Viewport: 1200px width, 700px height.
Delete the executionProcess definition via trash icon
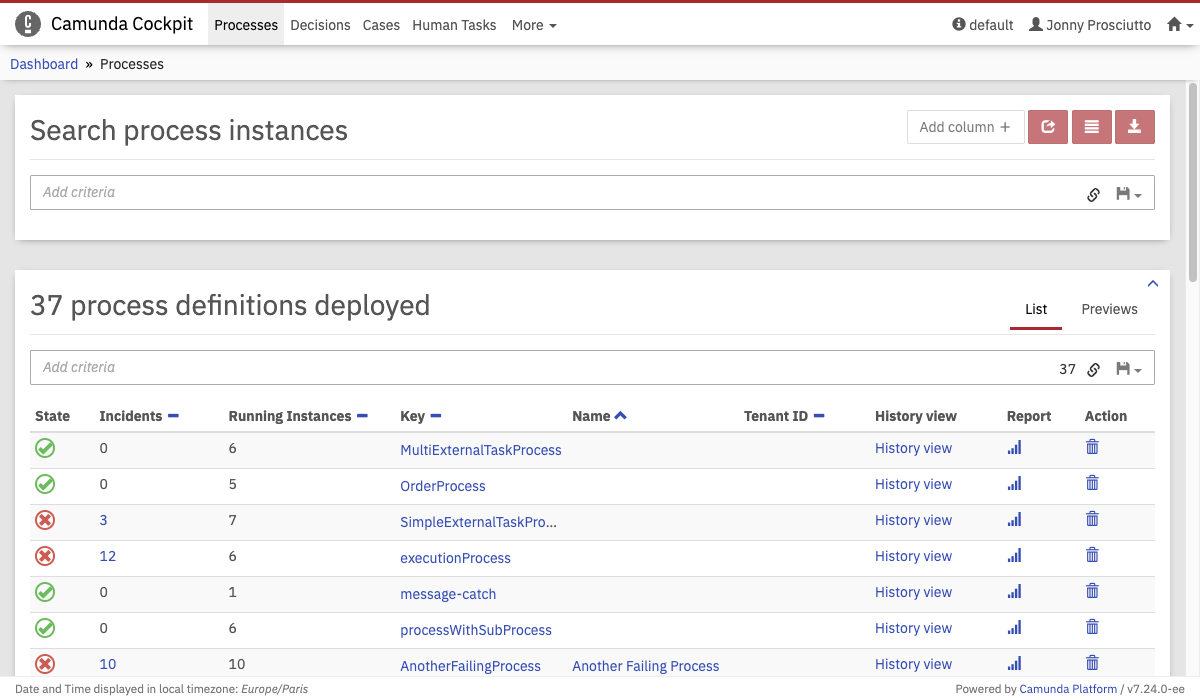1092,556
